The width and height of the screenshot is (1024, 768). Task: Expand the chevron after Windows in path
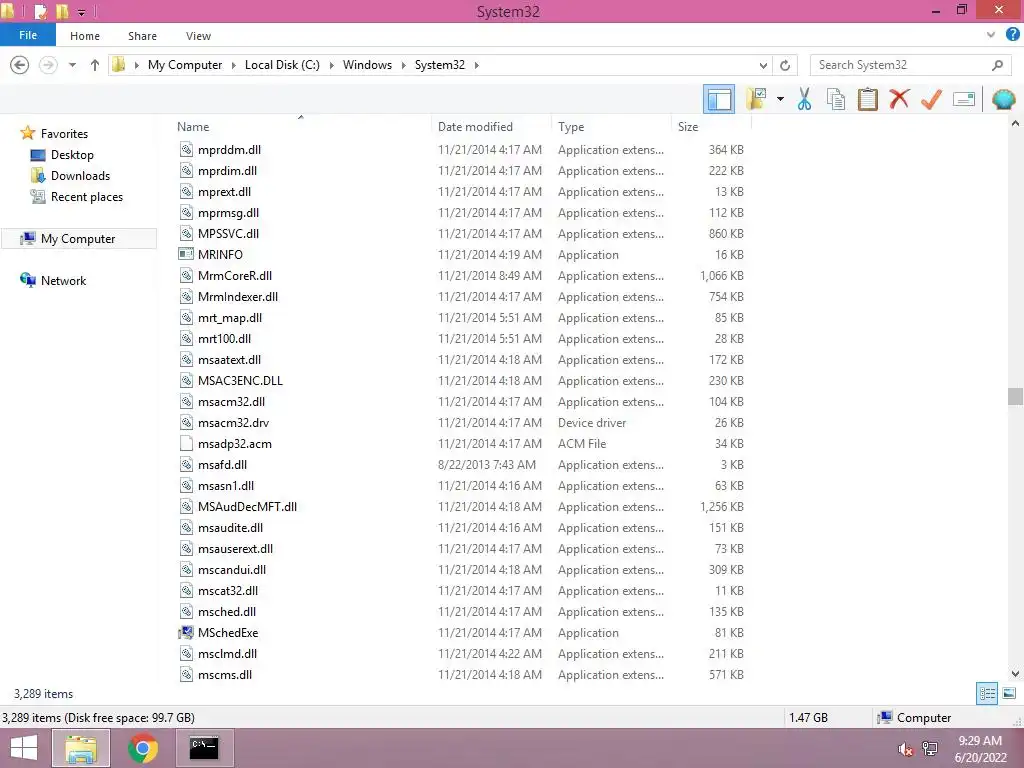click(x=403, y=65)
